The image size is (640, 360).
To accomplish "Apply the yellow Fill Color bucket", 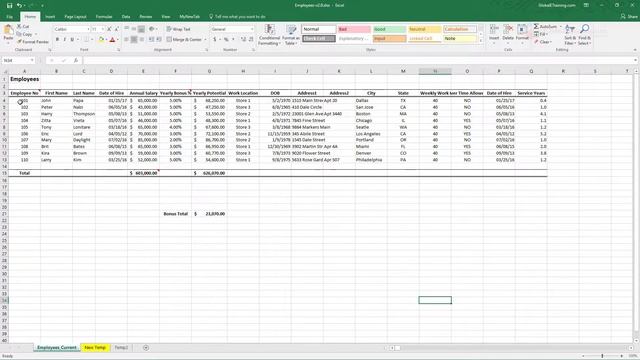I will tap(101, 40).
